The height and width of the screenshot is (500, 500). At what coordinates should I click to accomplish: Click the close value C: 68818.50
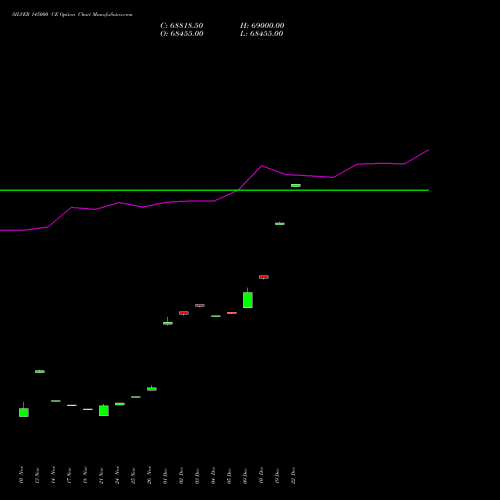182,26
